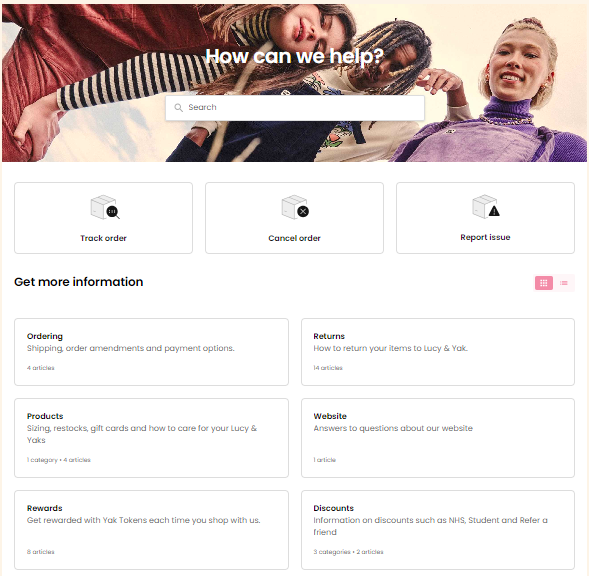Open the Website help category
This screenshot has height=576, width=589.
point(438,438)
